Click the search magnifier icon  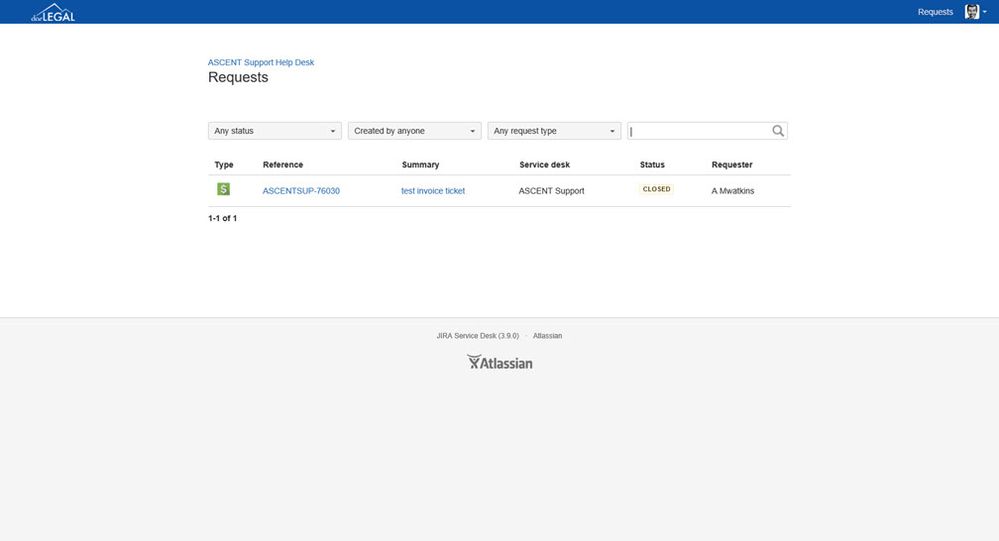coord(778,131)
